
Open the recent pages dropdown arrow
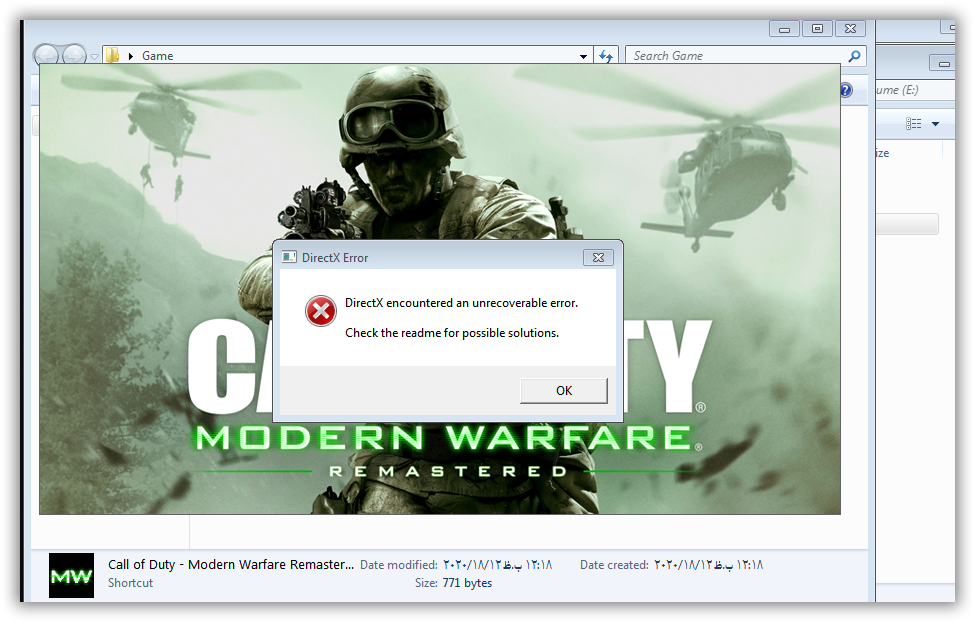[x=94, y=57]
